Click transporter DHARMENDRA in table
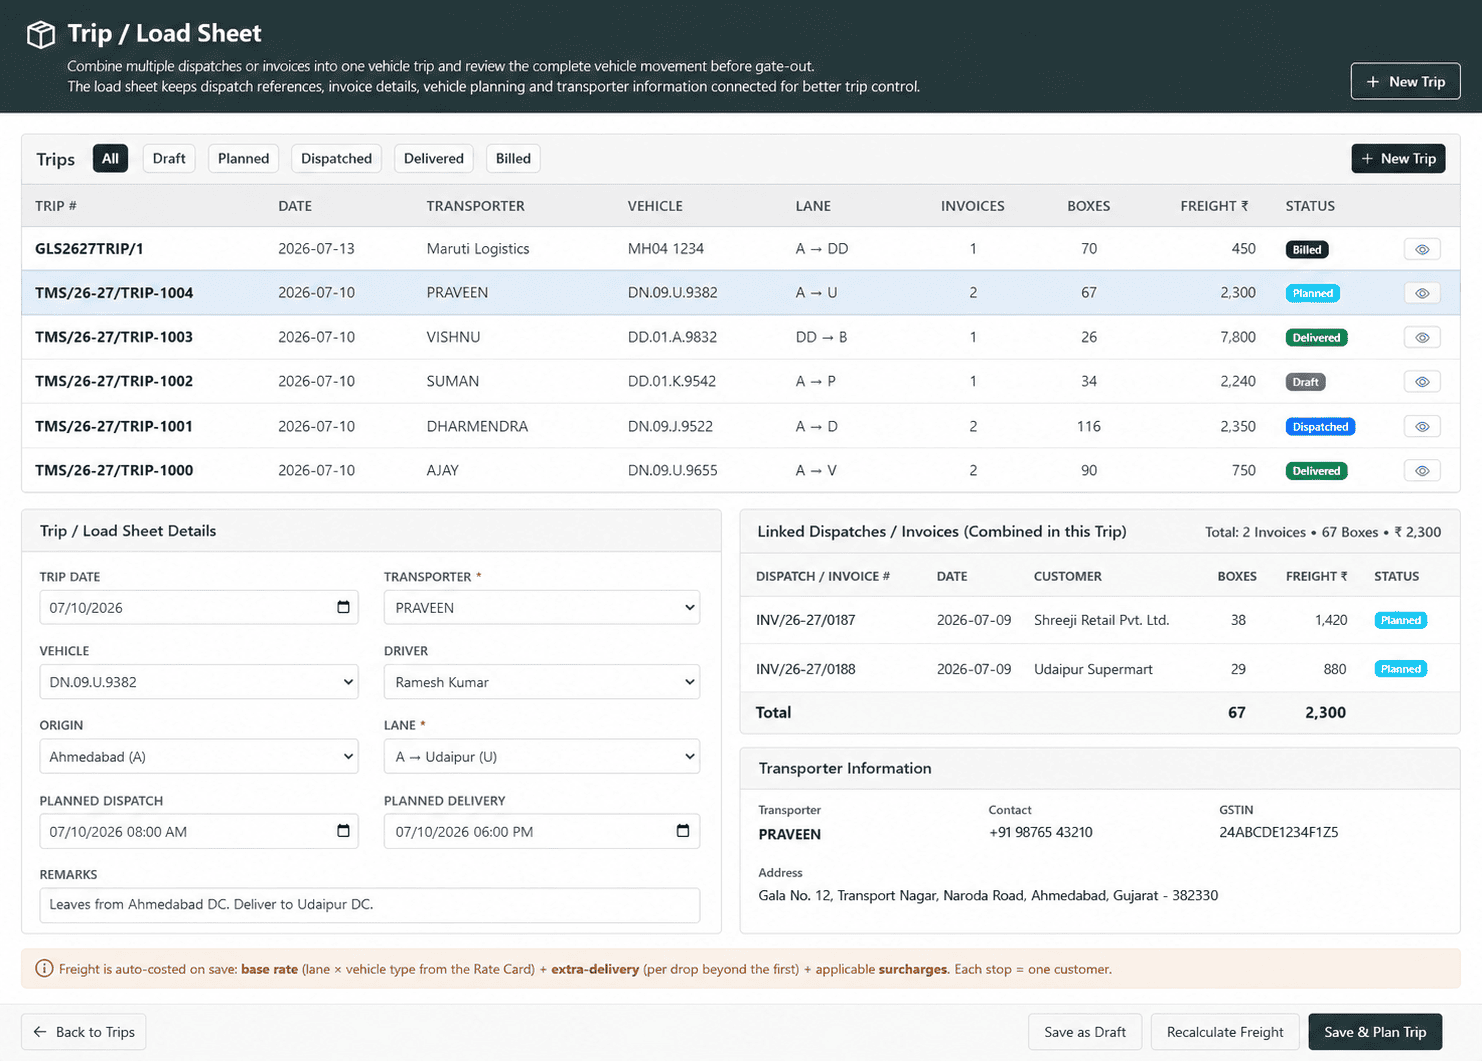This screenshot has width=1482, height=1061. click(x=477, y=426)
